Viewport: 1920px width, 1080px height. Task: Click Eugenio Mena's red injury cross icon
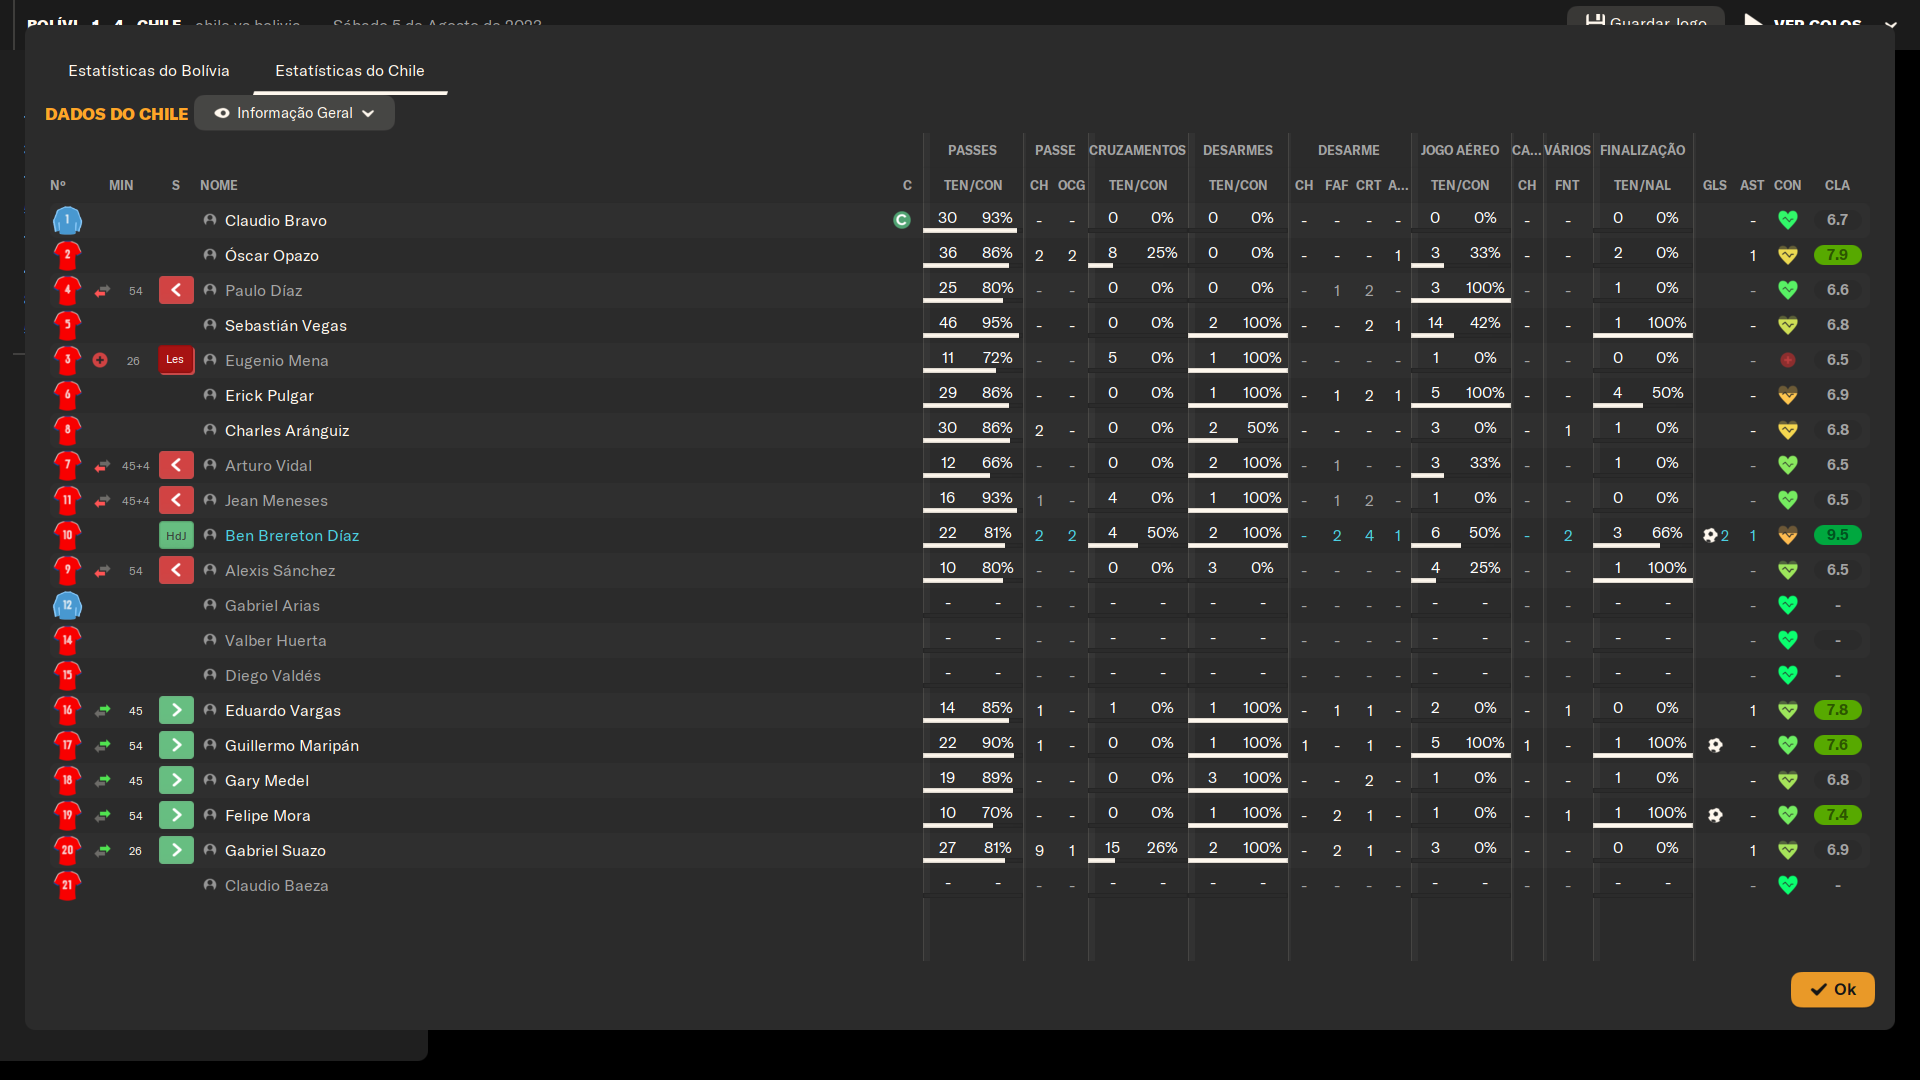click(x=100, y=360)
